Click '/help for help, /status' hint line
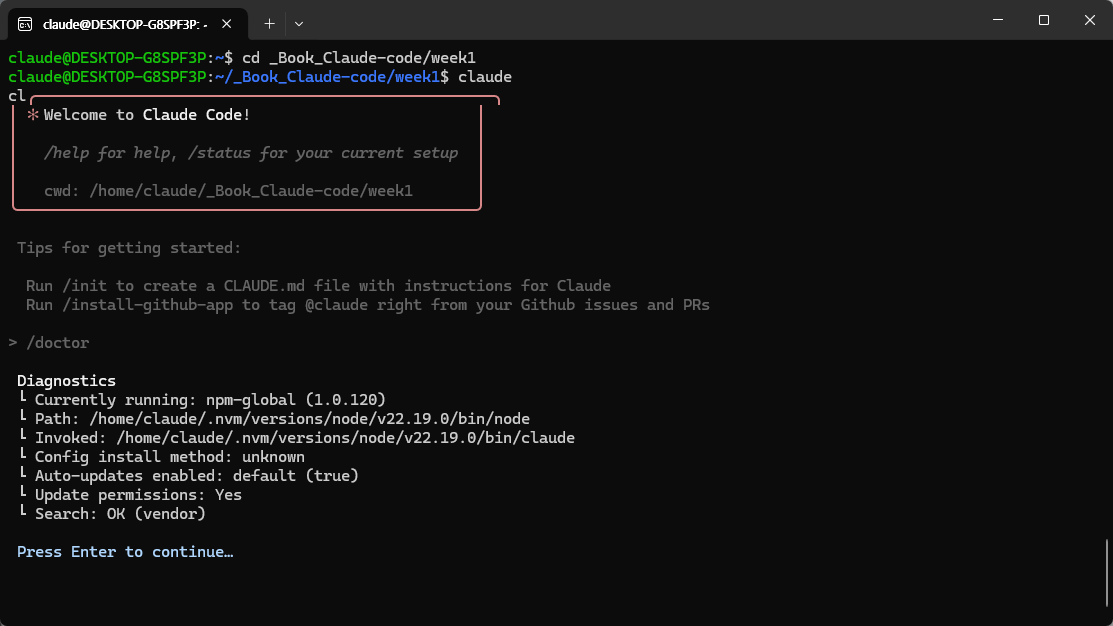Image resolution: width=1113 pixels, height=626 pixels. click(x=251, y=153)
